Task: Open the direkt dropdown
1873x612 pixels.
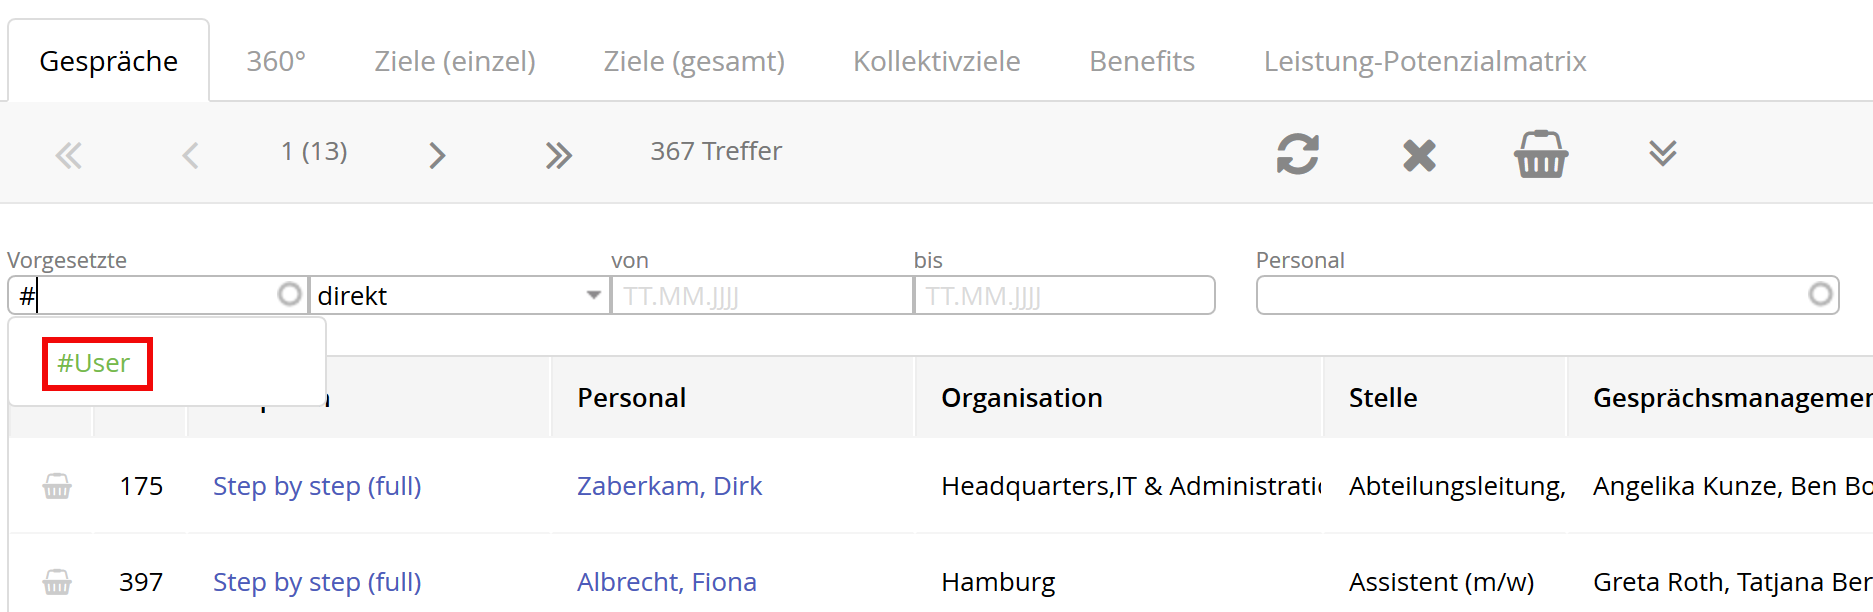Action: pyautogui.click(x=460, y=296)
